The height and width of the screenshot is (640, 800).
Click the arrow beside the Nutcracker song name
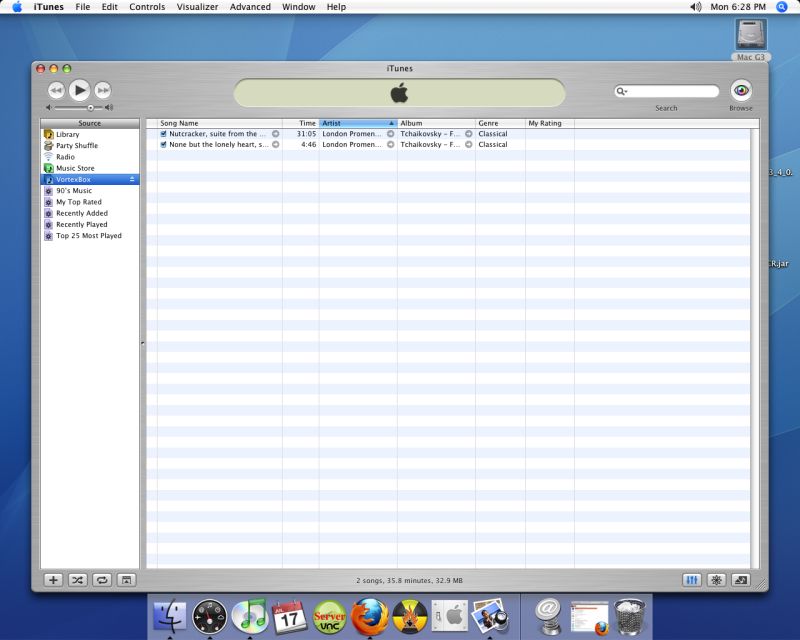276,134
